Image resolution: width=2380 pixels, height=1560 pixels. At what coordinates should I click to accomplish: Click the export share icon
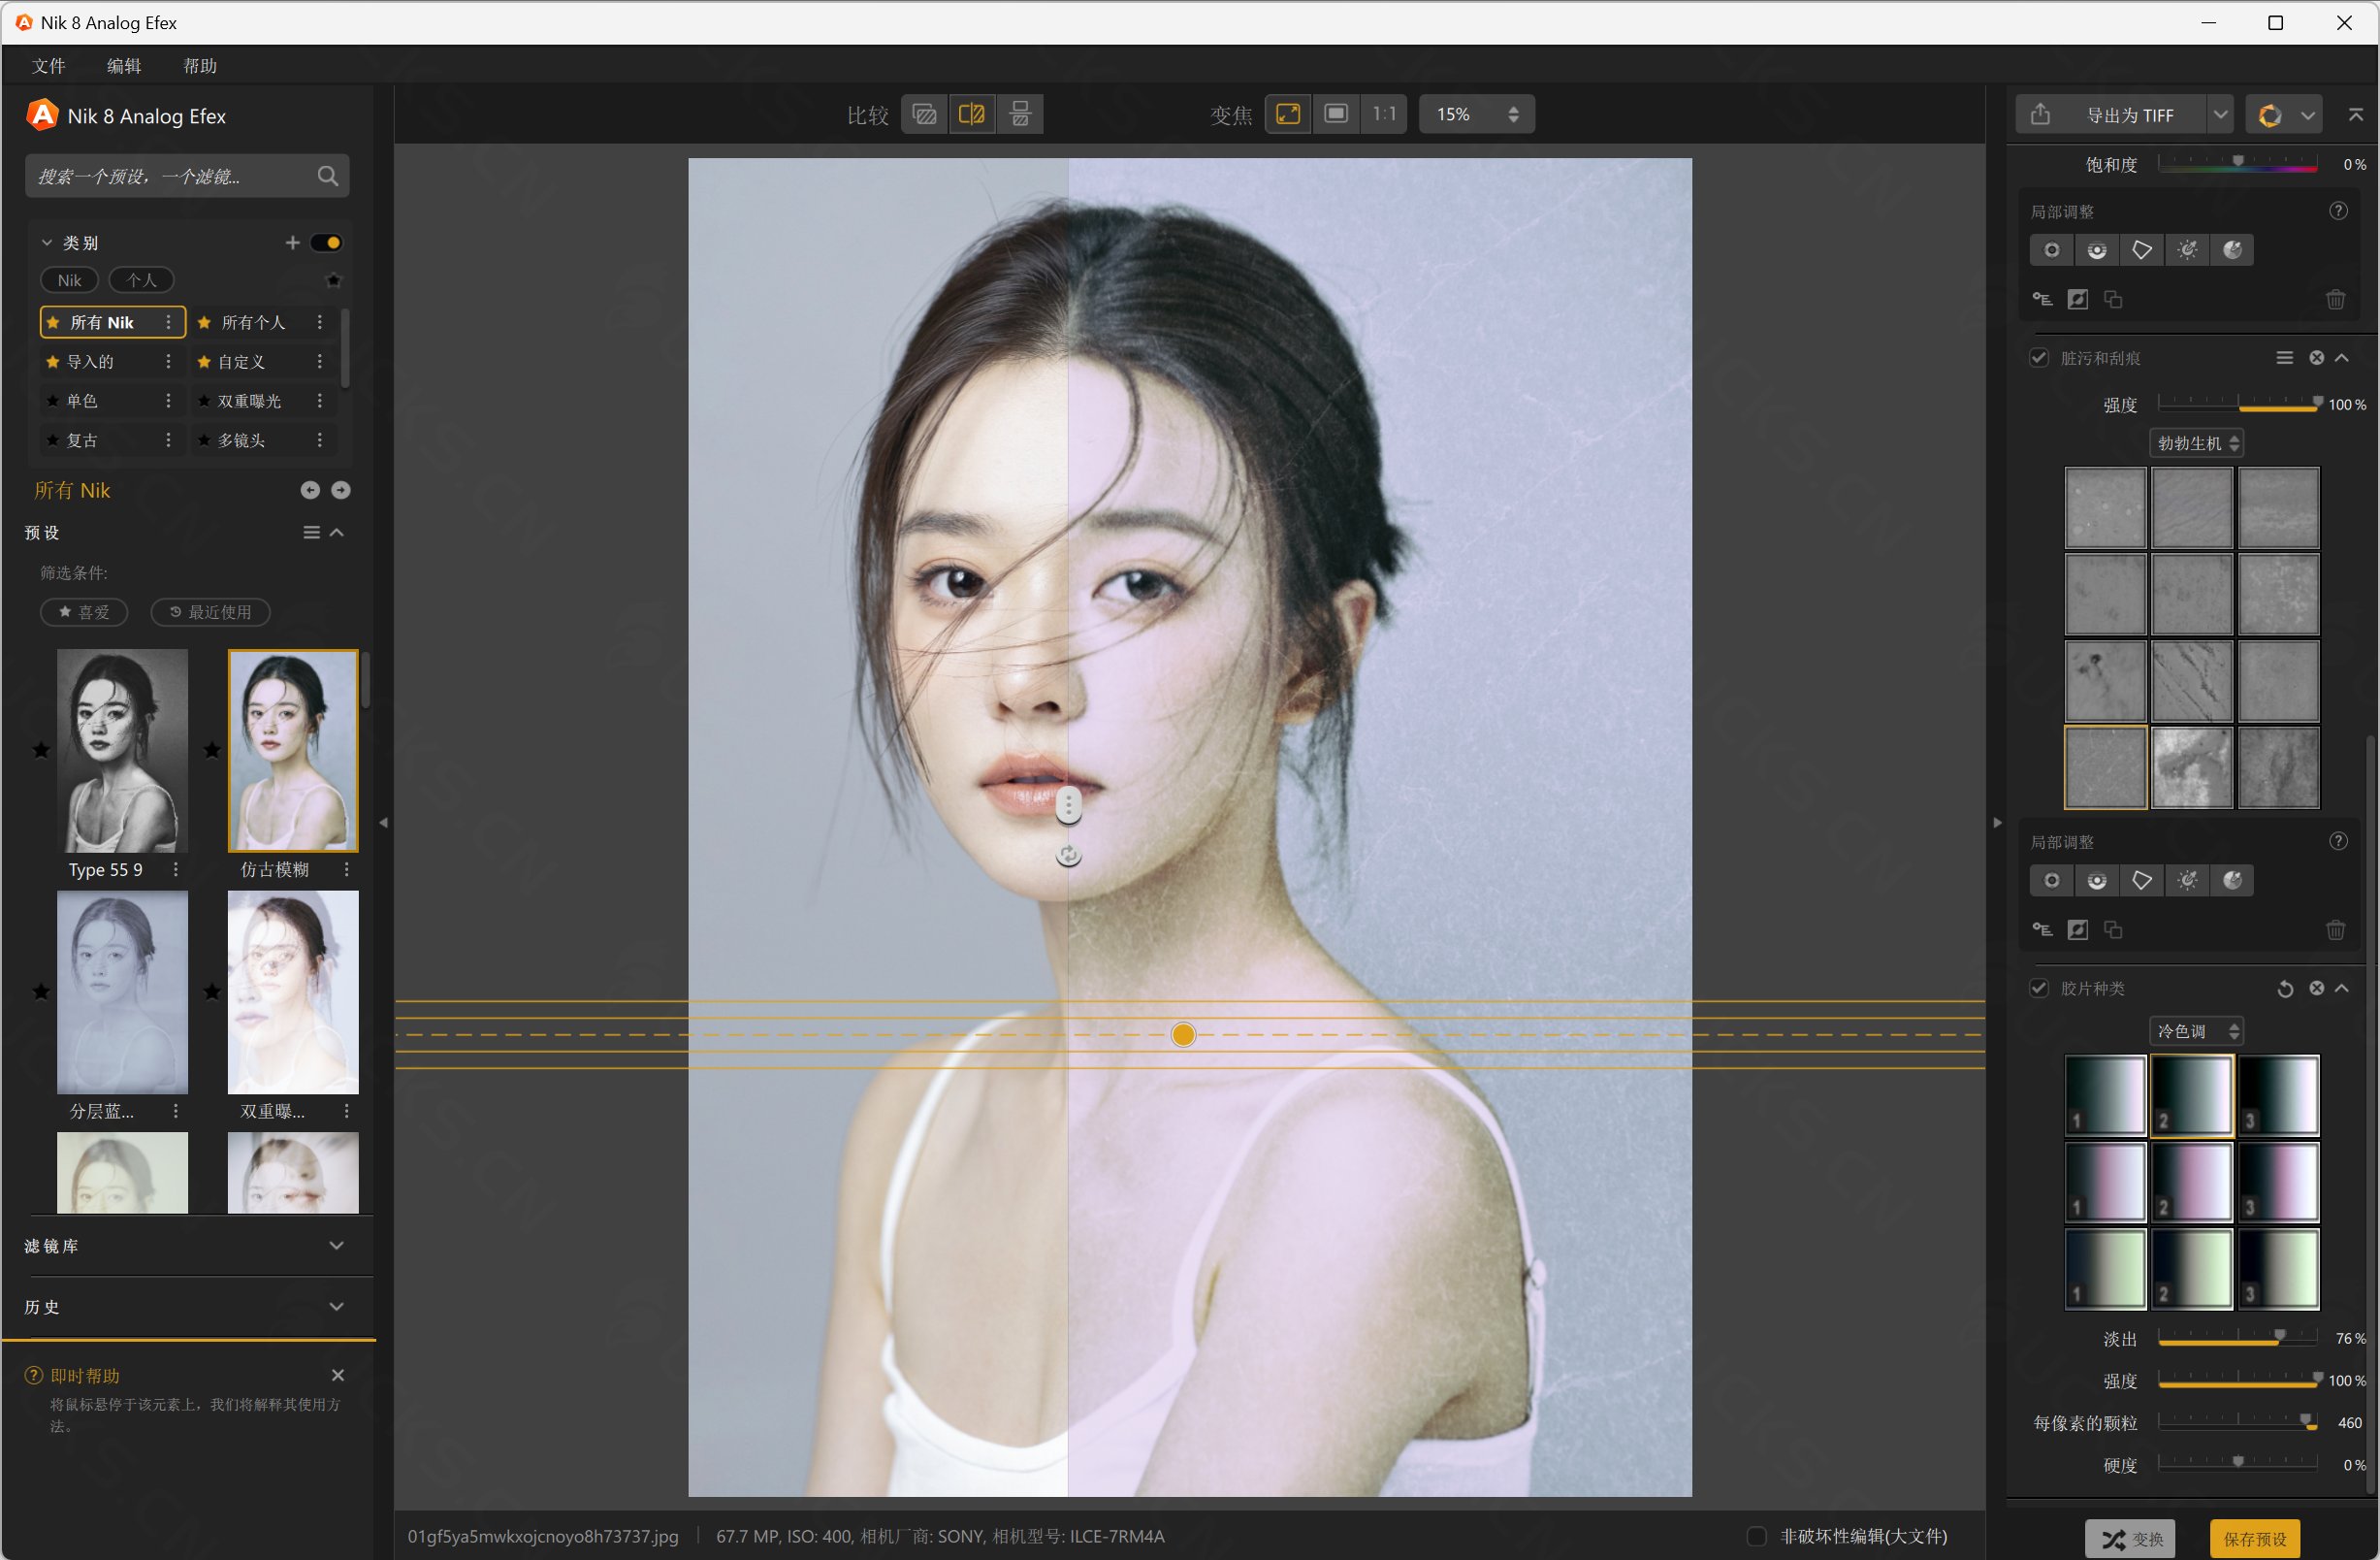click(2041, 115)
